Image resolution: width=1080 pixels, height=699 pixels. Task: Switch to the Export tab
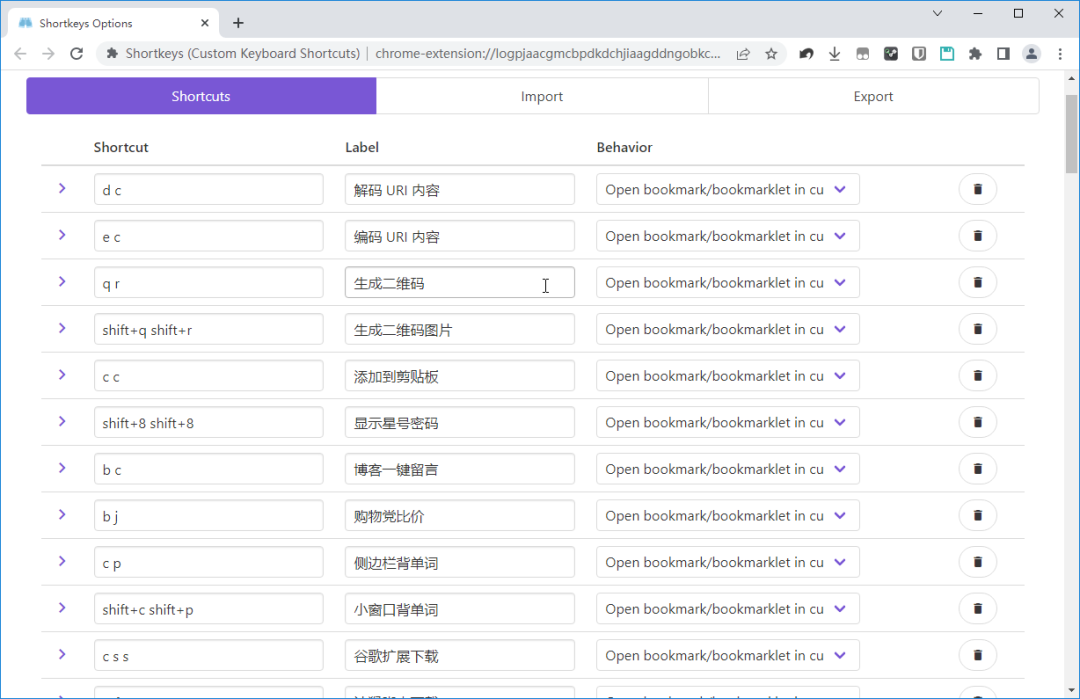(x=873, y=96)
